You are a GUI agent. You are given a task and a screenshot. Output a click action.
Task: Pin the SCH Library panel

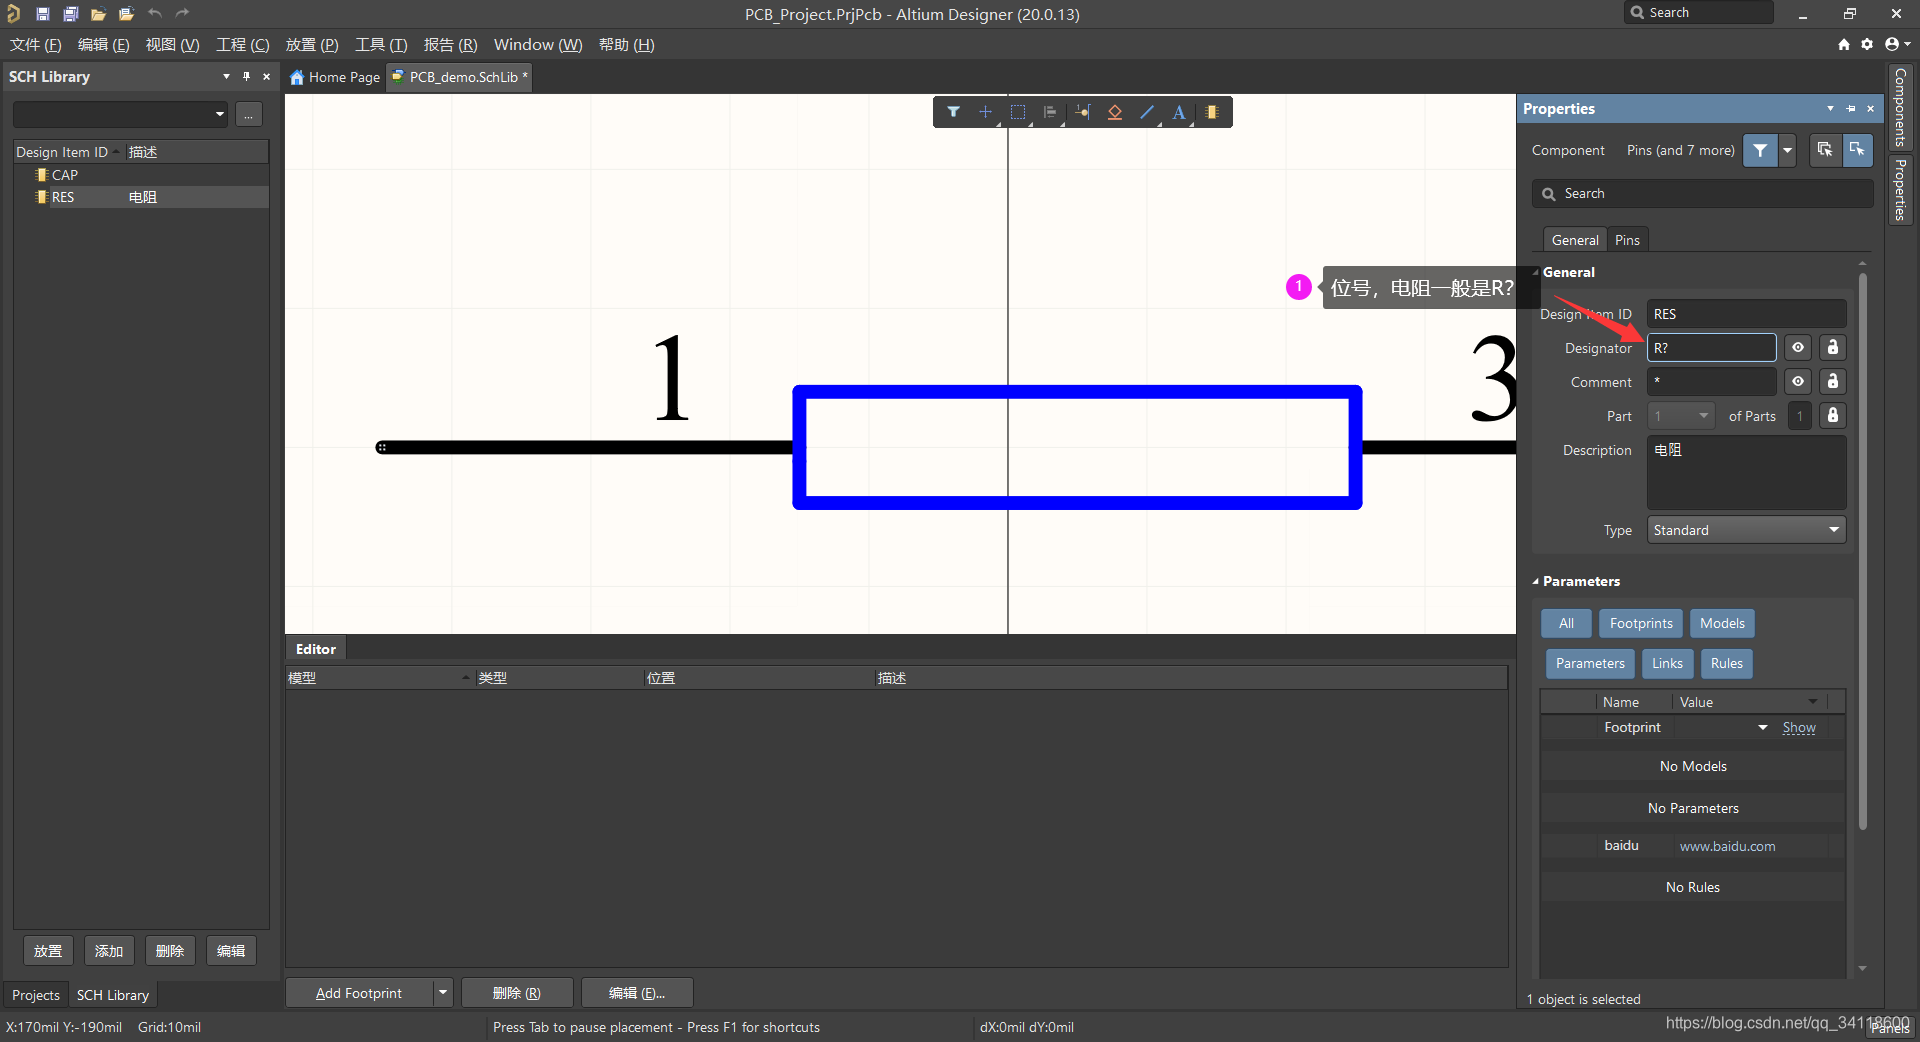[x=246, y=76]
